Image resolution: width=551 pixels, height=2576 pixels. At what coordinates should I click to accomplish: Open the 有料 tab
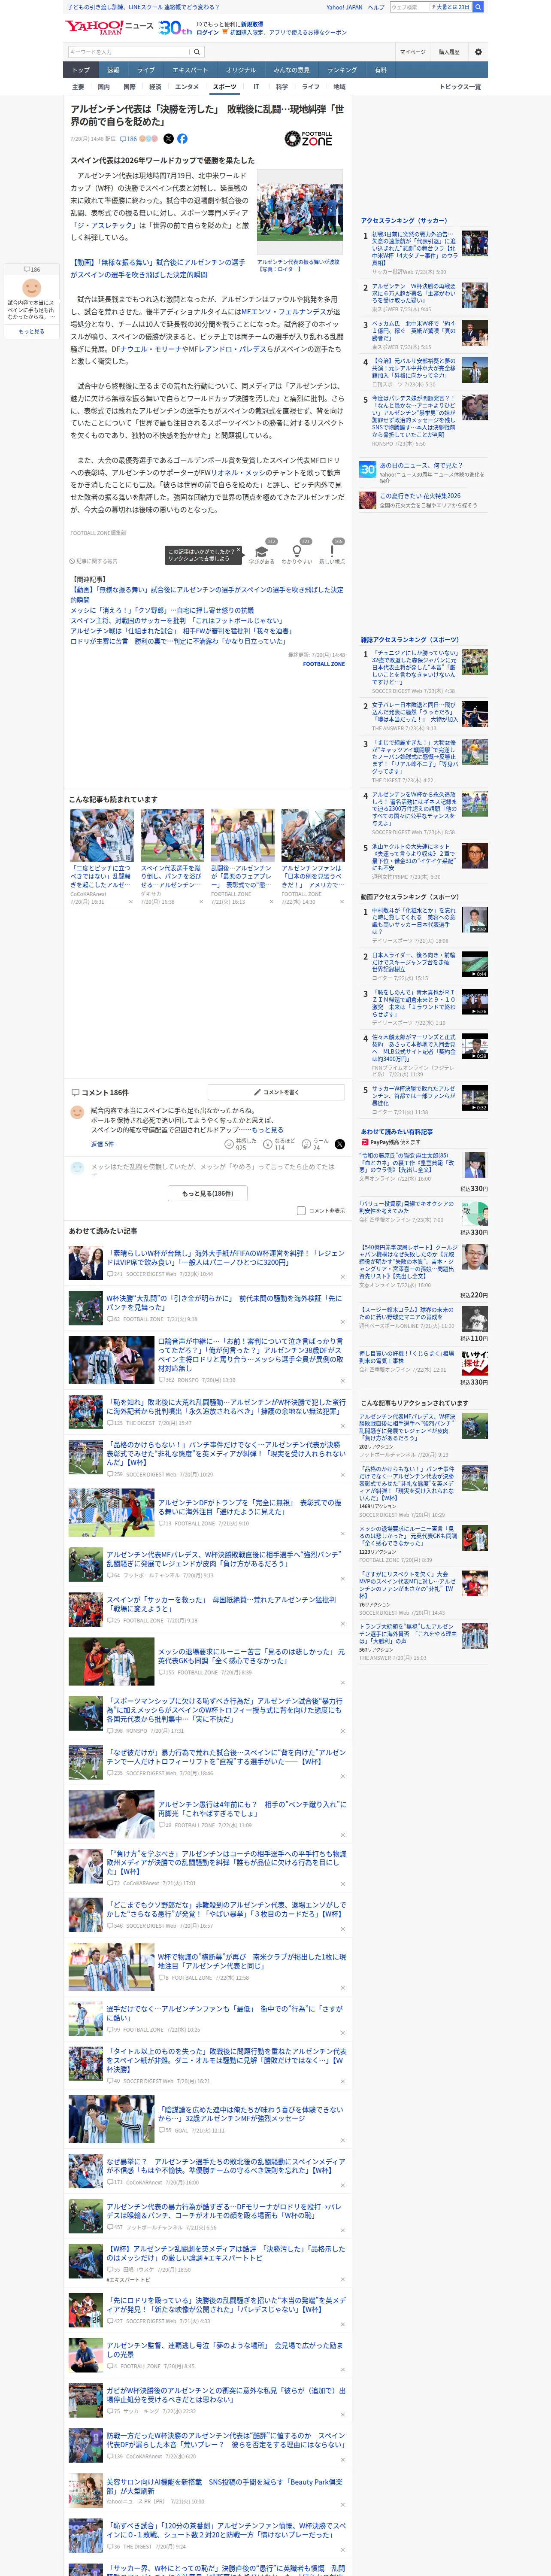click(x=380, y=70)
